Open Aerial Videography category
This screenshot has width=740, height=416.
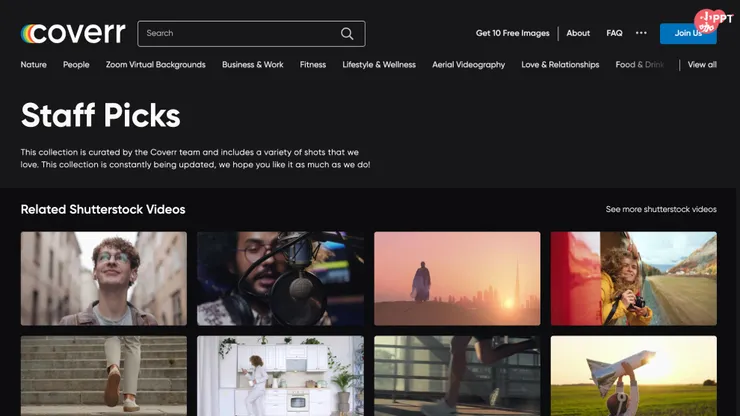pos(469,65)
